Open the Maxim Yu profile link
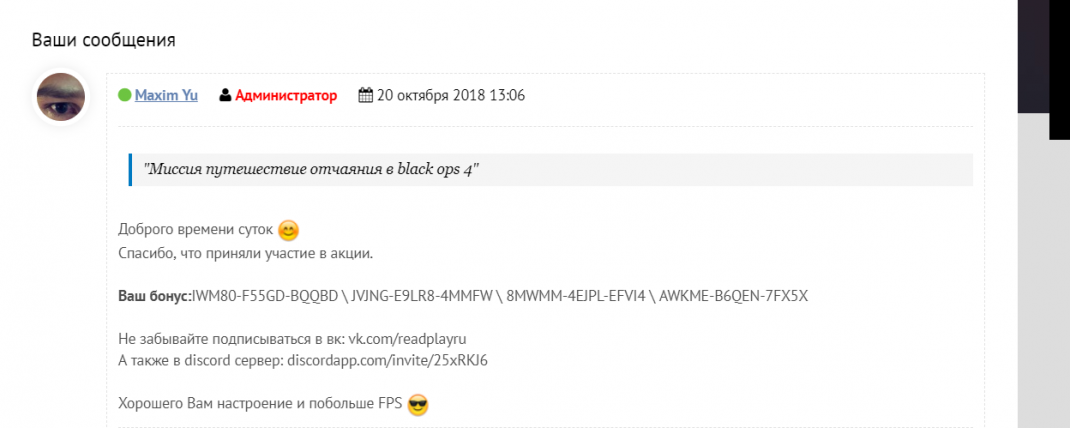 pos(166,96)
